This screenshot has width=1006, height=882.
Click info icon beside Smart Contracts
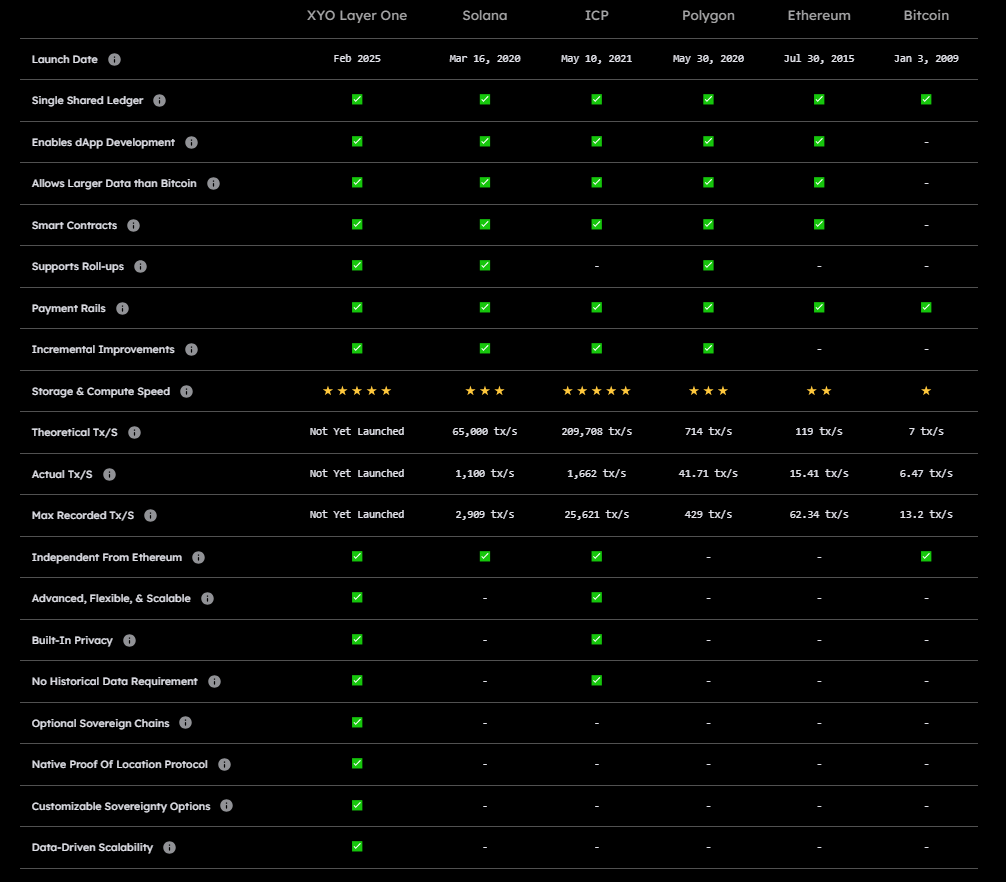pos(133,225)
